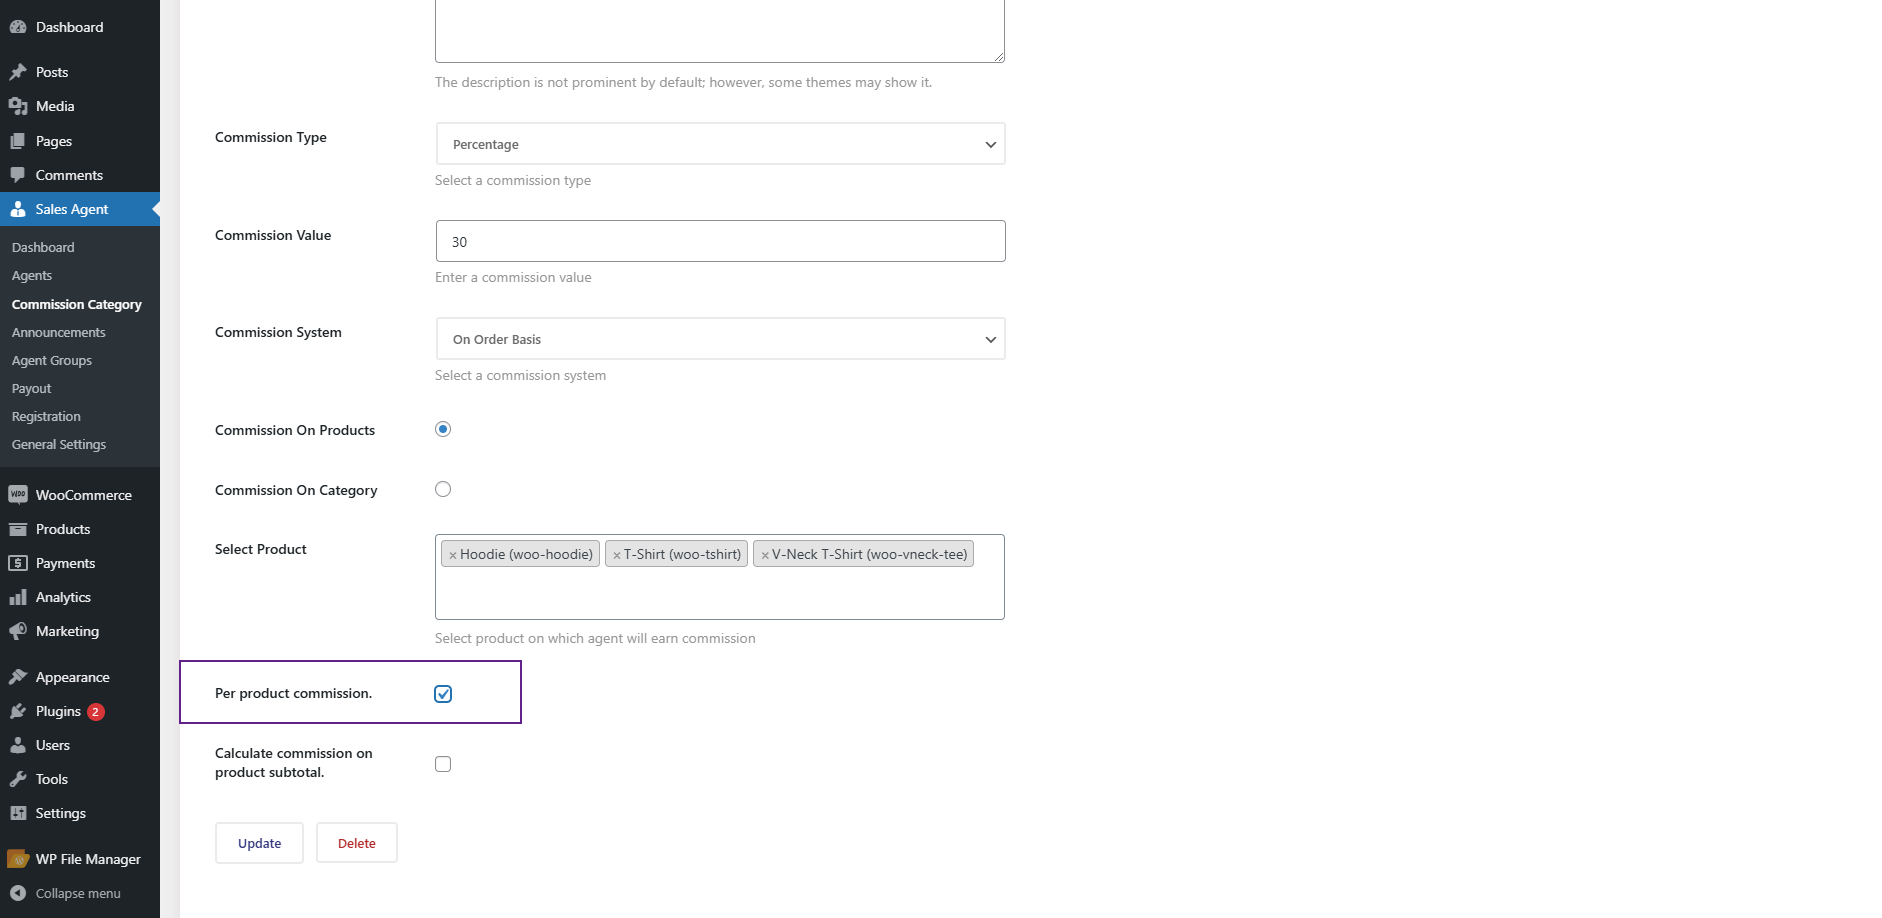
Task: Click the WooCommerce icon in sidebar
Action: pos(18,495)
